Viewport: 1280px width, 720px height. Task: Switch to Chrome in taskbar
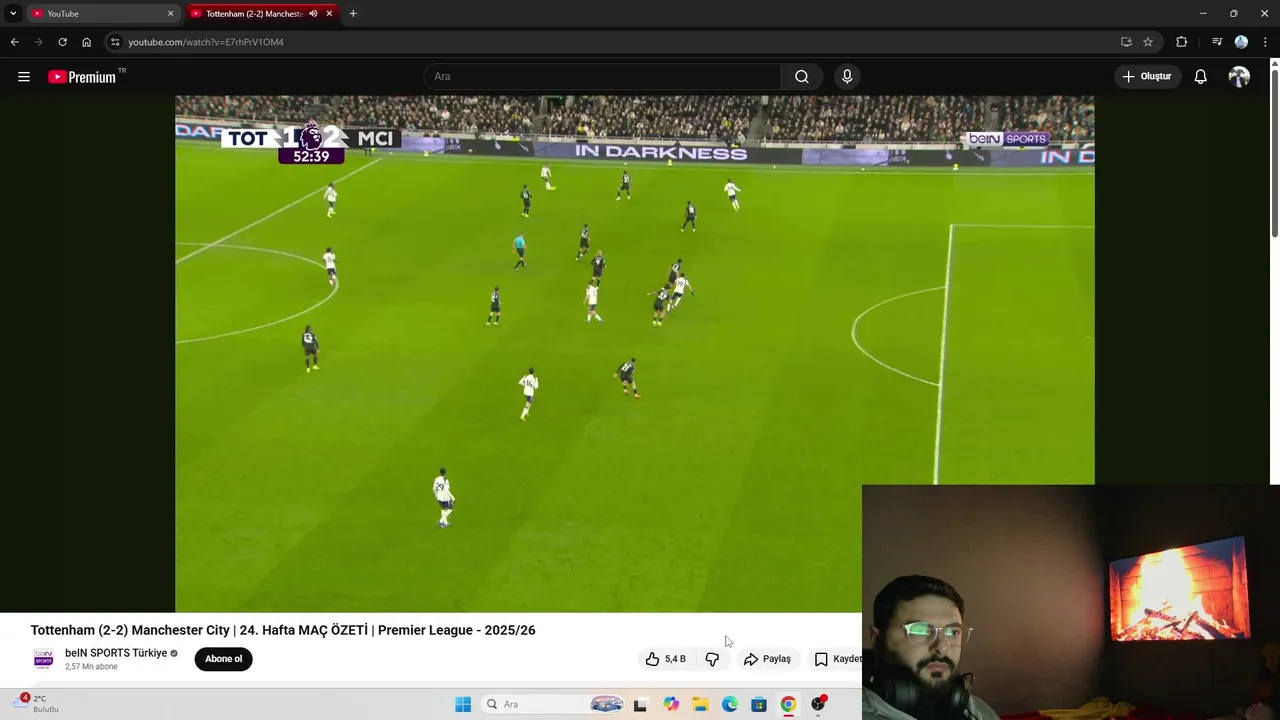click(x=788, y=704)
